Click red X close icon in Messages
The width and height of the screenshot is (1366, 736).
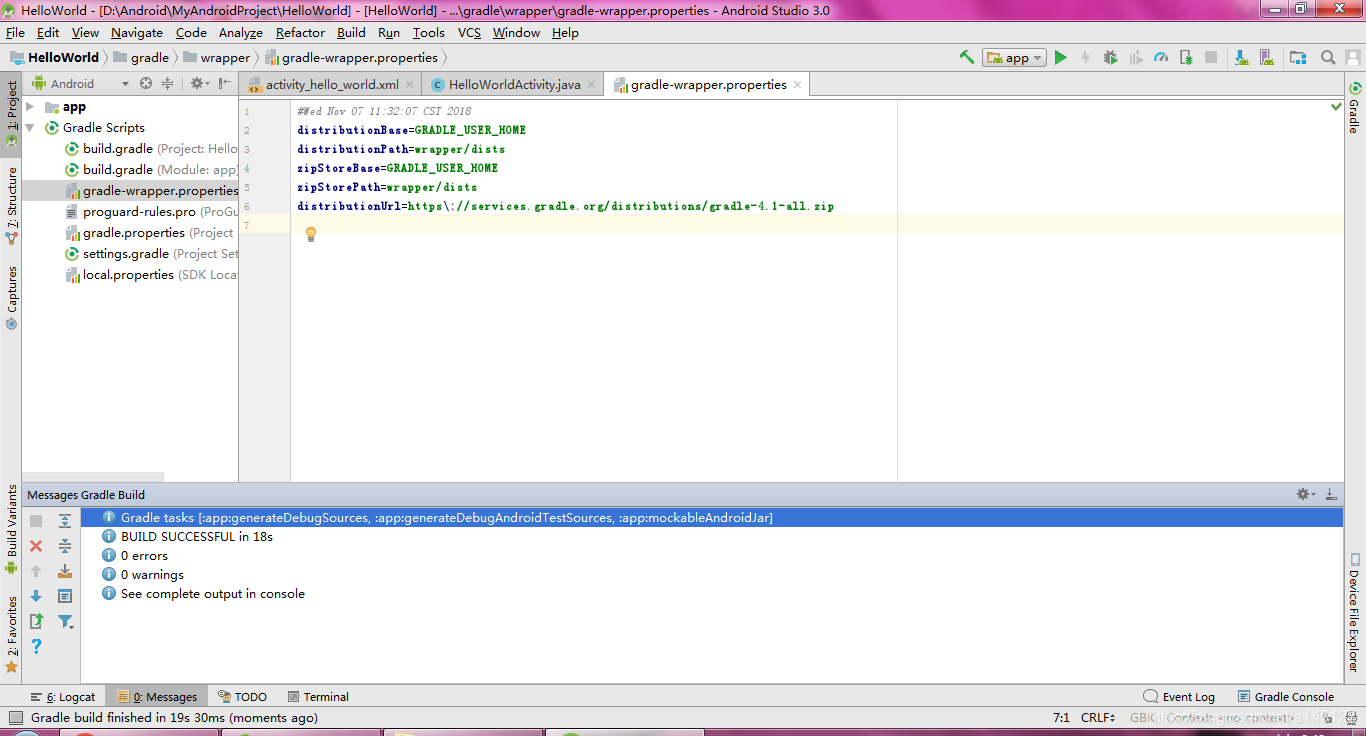point(36,546)
